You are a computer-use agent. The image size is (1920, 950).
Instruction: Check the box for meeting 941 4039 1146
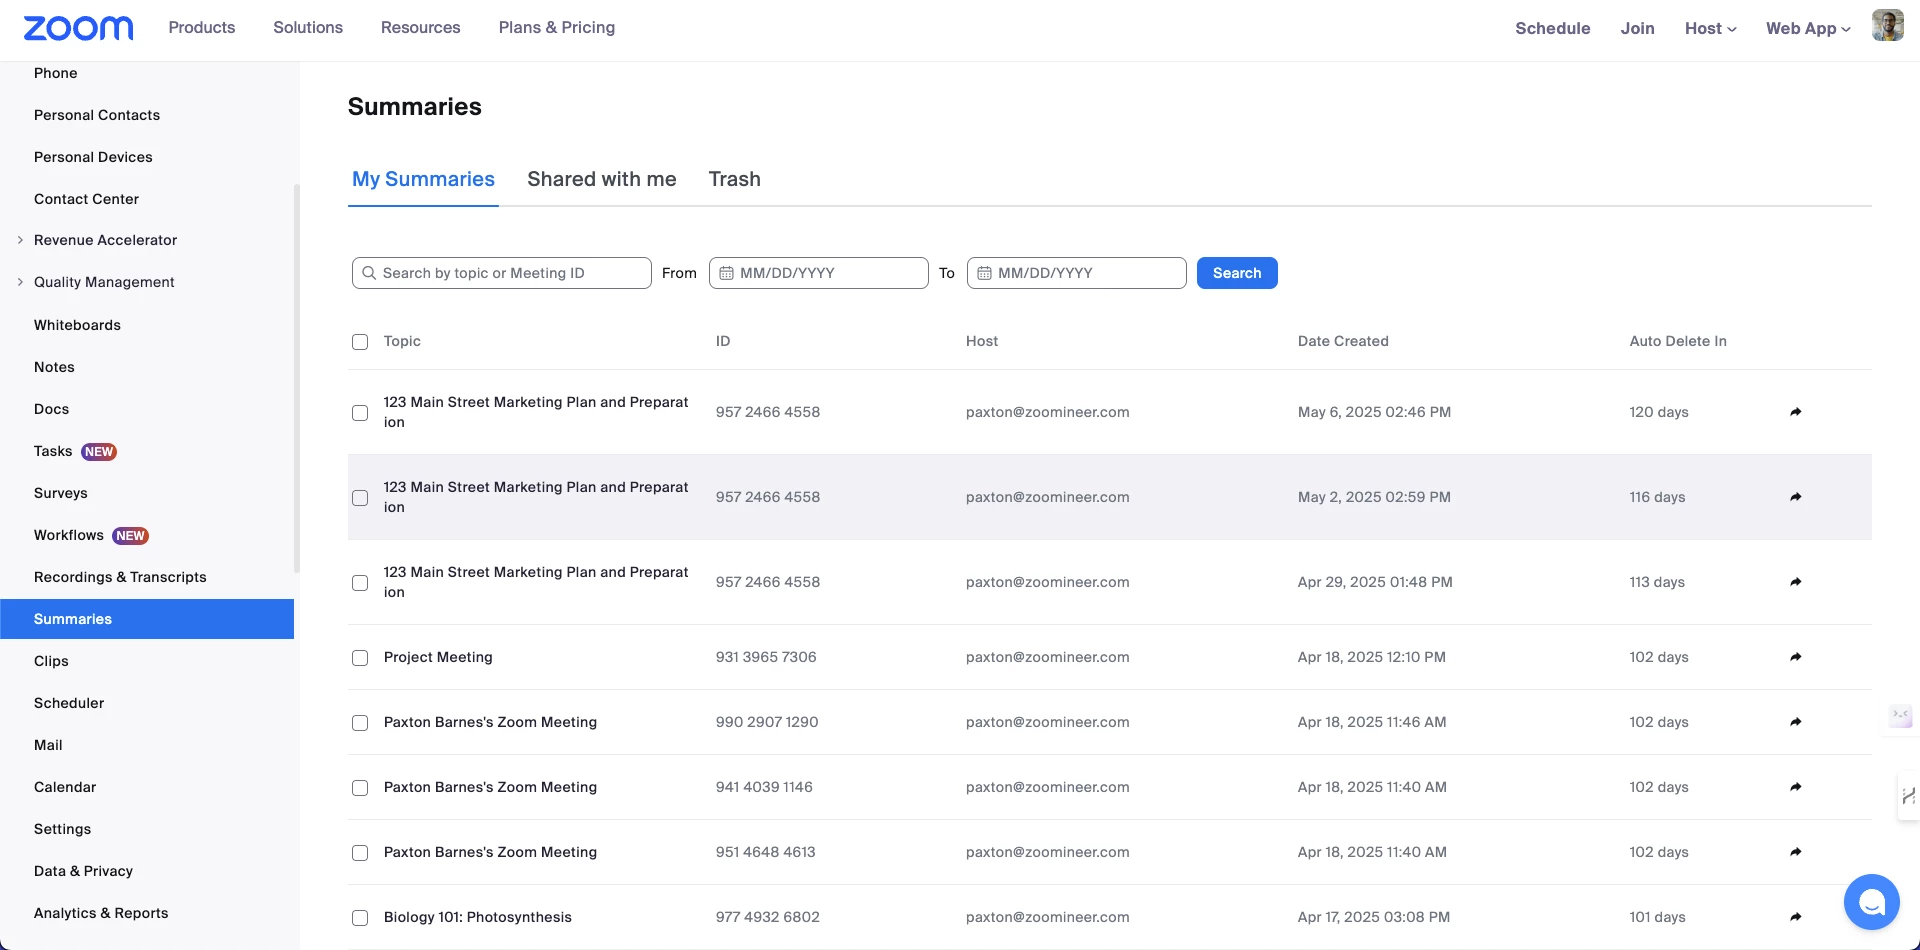coord(360,788)
